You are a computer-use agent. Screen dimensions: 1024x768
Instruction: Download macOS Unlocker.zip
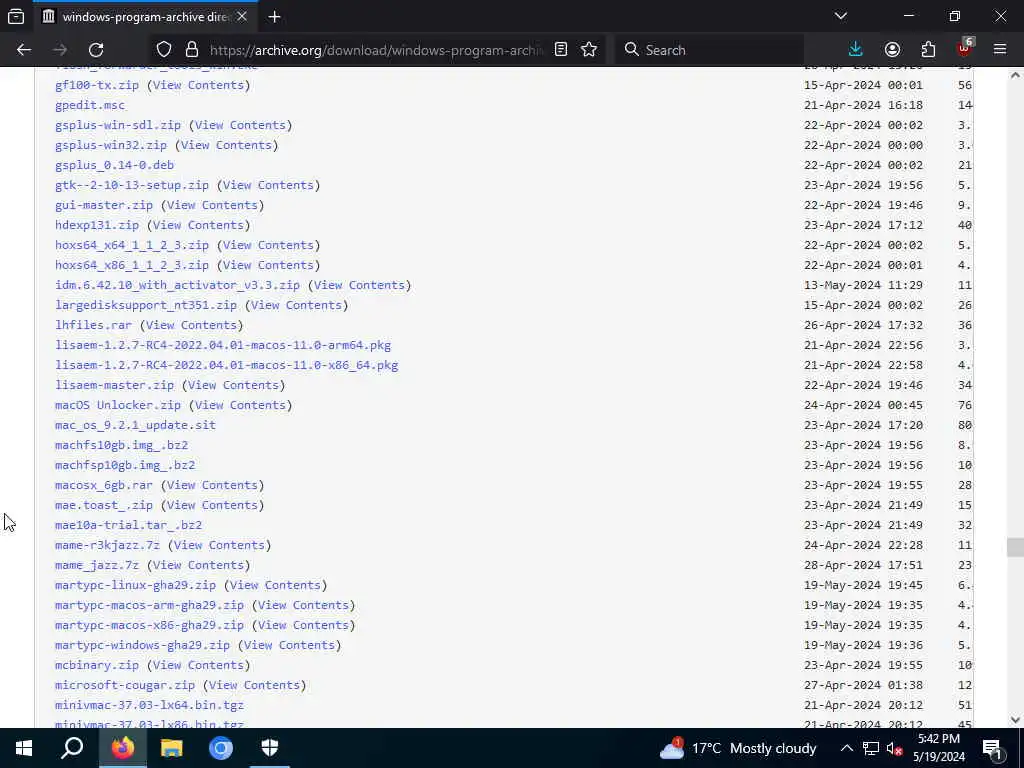click(118, 405)
